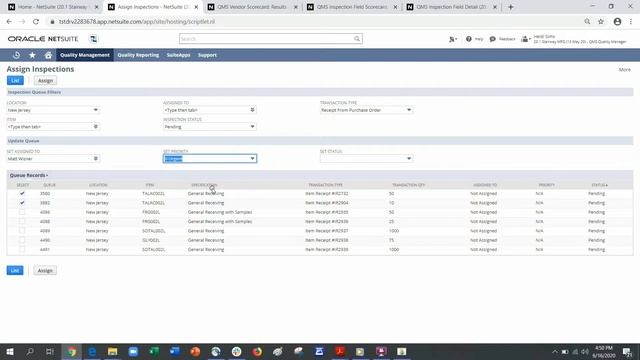Bookmark this page with star icon
The height and width of the screenshot is (360, 640).
(601, 22)
